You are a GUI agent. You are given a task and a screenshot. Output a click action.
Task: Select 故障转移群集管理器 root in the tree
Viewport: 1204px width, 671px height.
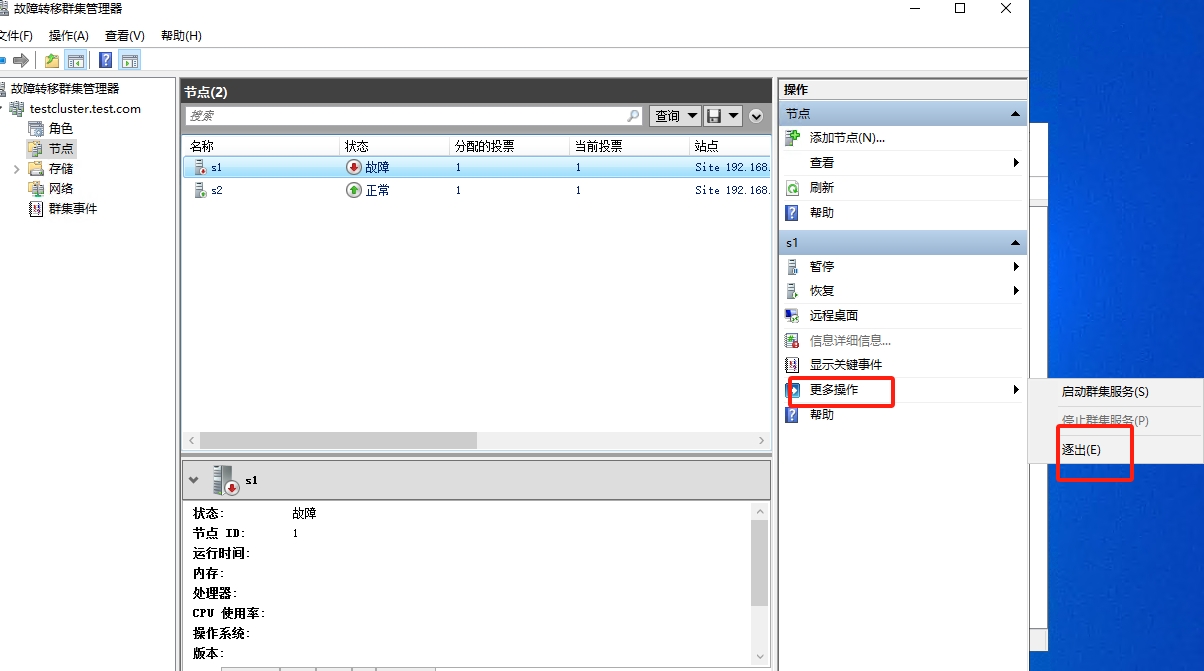click(65, 89)
